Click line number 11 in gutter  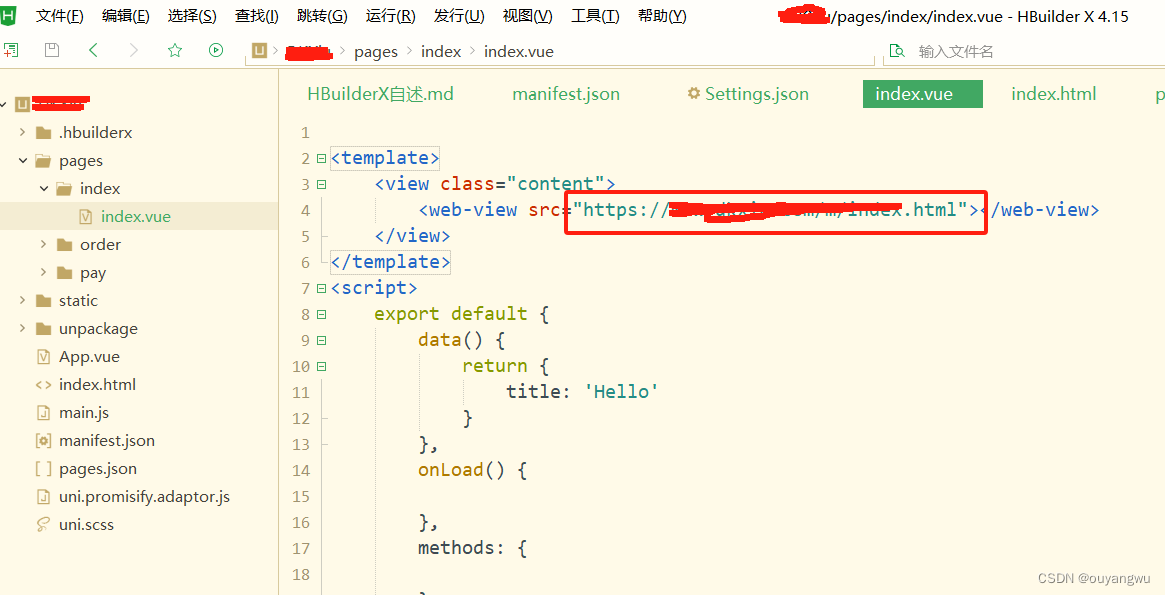coord(301,392)
